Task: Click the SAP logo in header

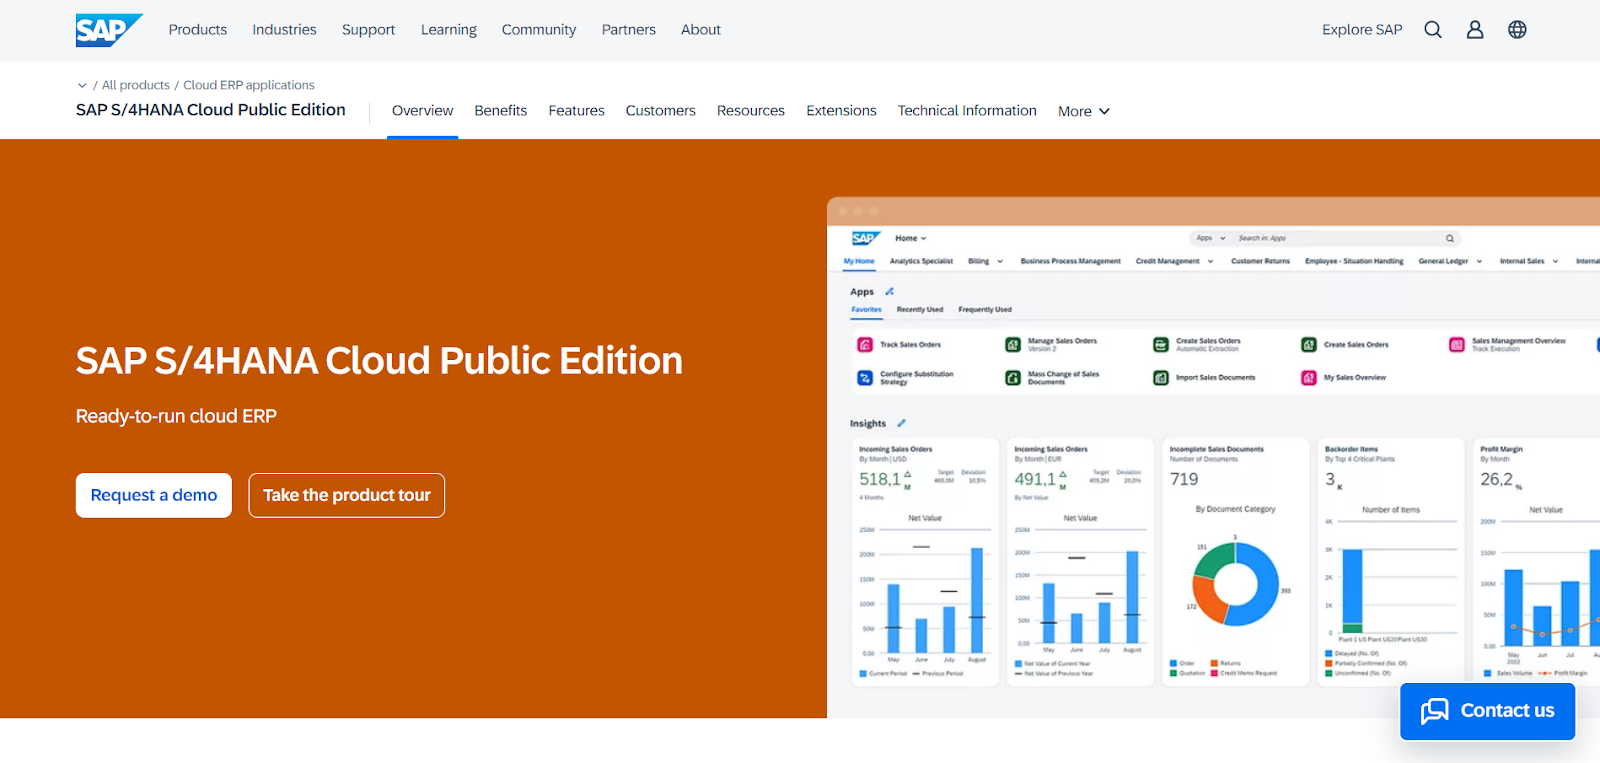Action: click(109, 30)
